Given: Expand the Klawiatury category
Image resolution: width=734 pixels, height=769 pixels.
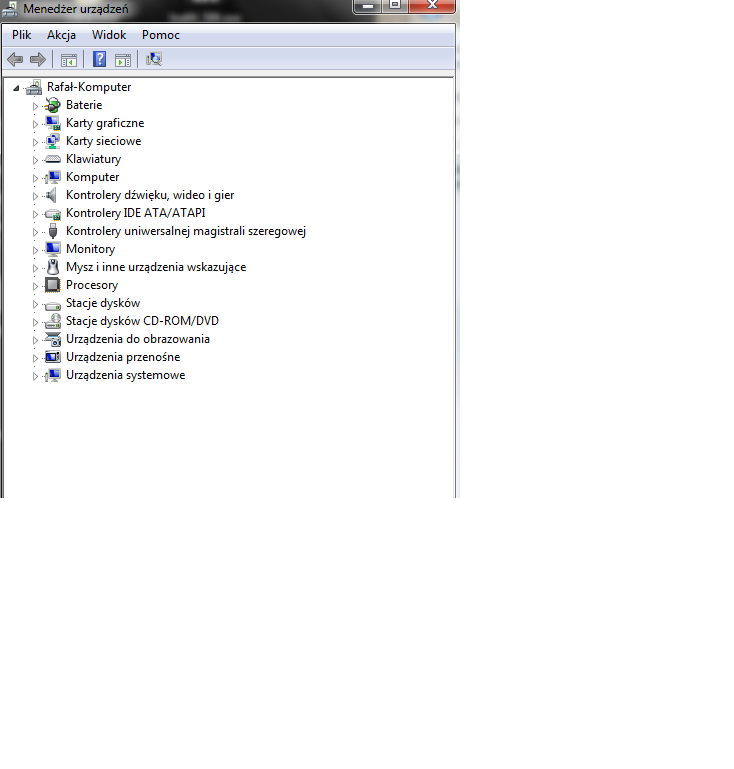Looking at the screenshot, I should coord(35,160).
